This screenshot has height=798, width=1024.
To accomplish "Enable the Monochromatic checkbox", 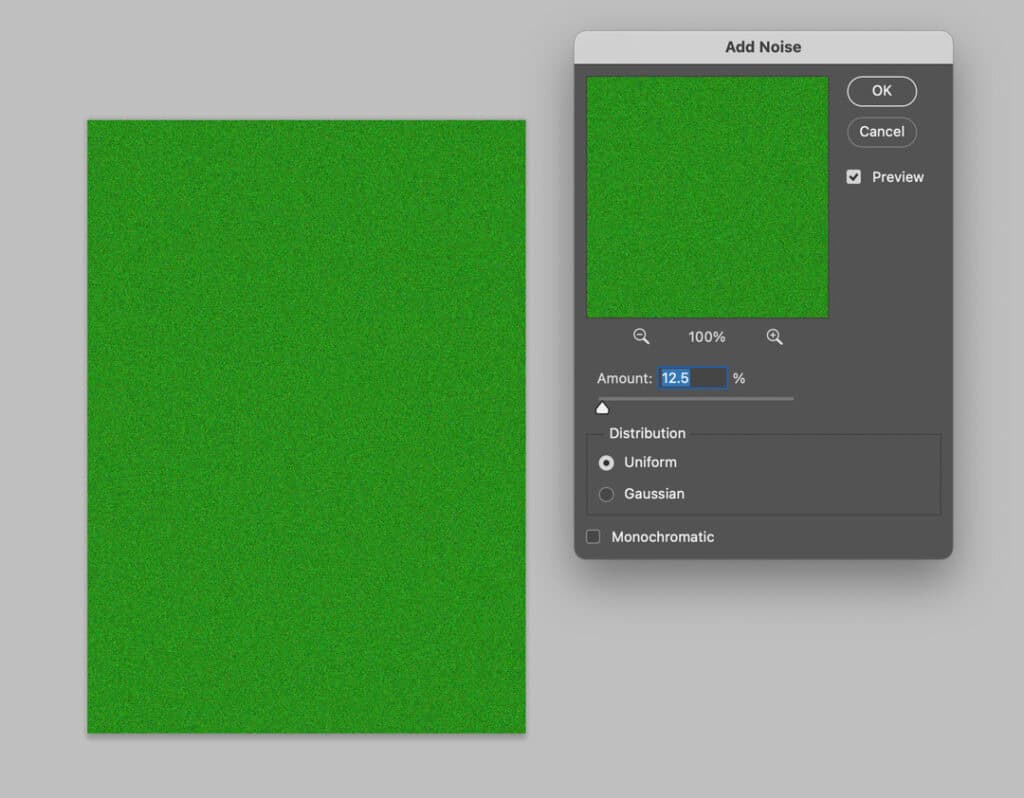I will pos(593,537).
